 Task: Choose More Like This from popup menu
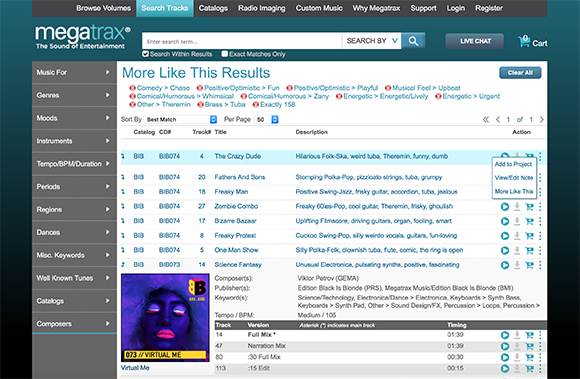coord(514,192)
